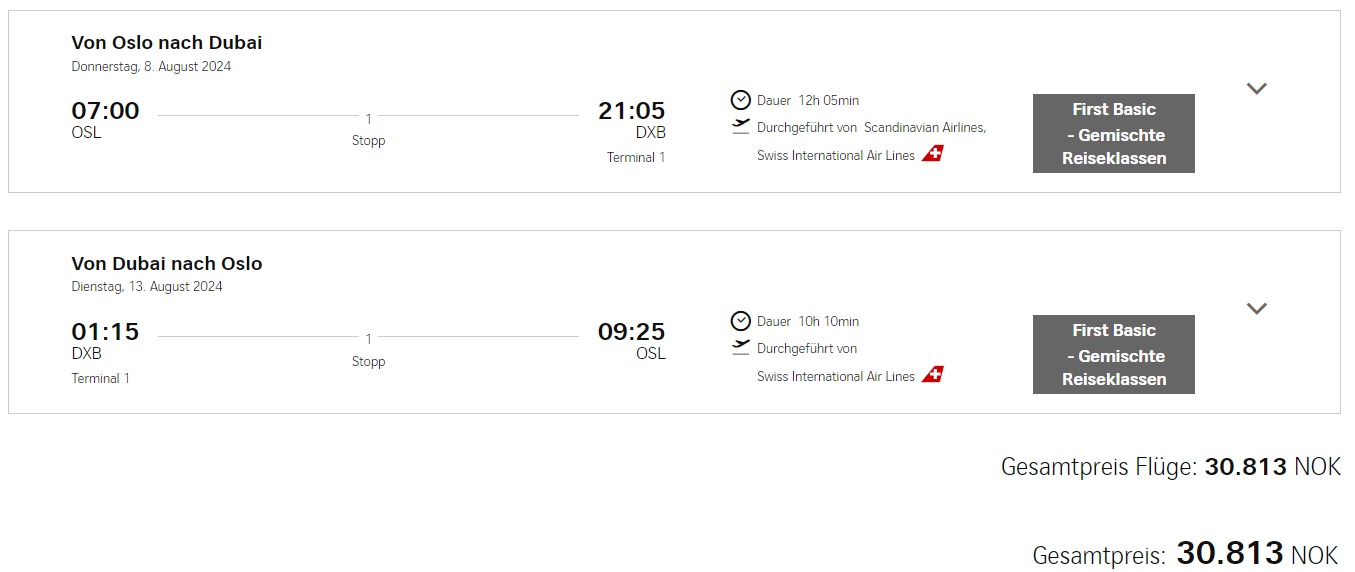Expand the Dubai to Oslo flight details
The width and height of the screenshot is (1355, 572).
(1256, 308)
